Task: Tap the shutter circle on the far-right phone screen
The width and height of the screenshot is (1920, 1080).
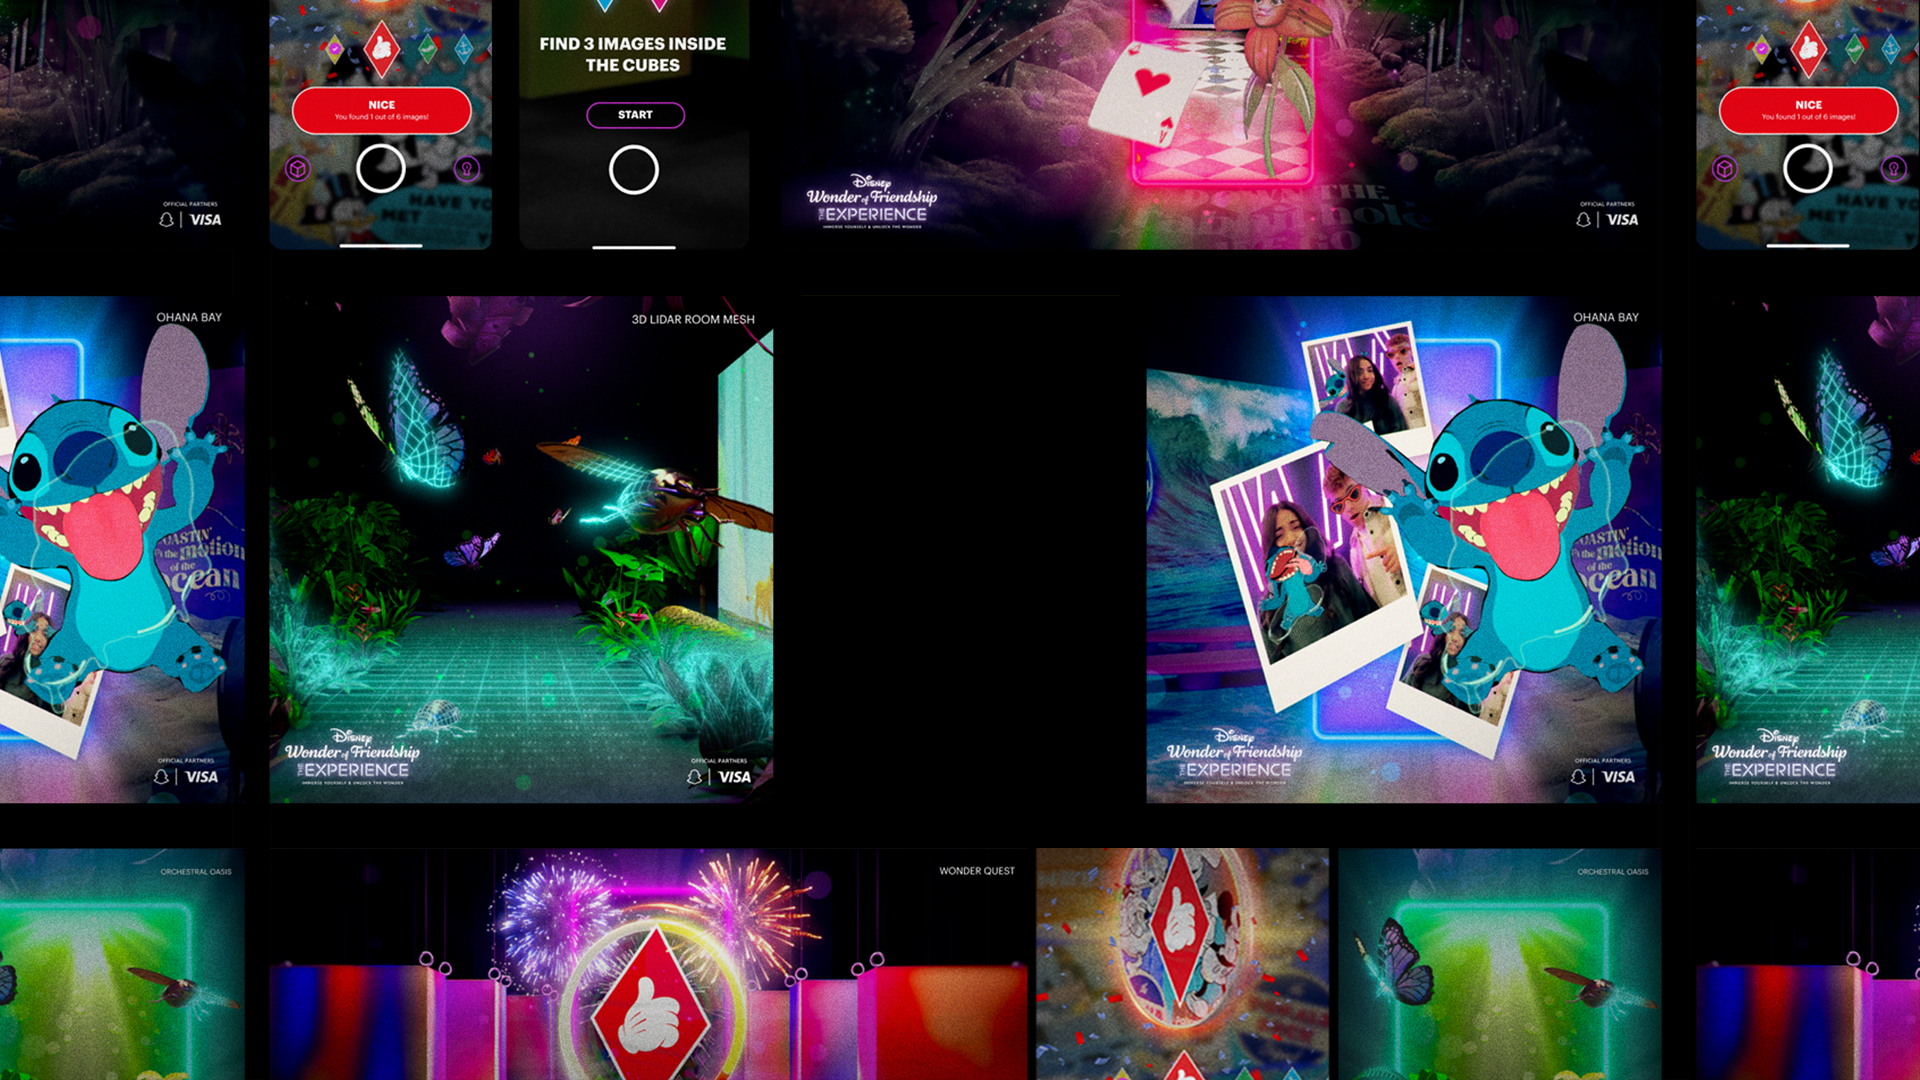Action: [1808, 168]
